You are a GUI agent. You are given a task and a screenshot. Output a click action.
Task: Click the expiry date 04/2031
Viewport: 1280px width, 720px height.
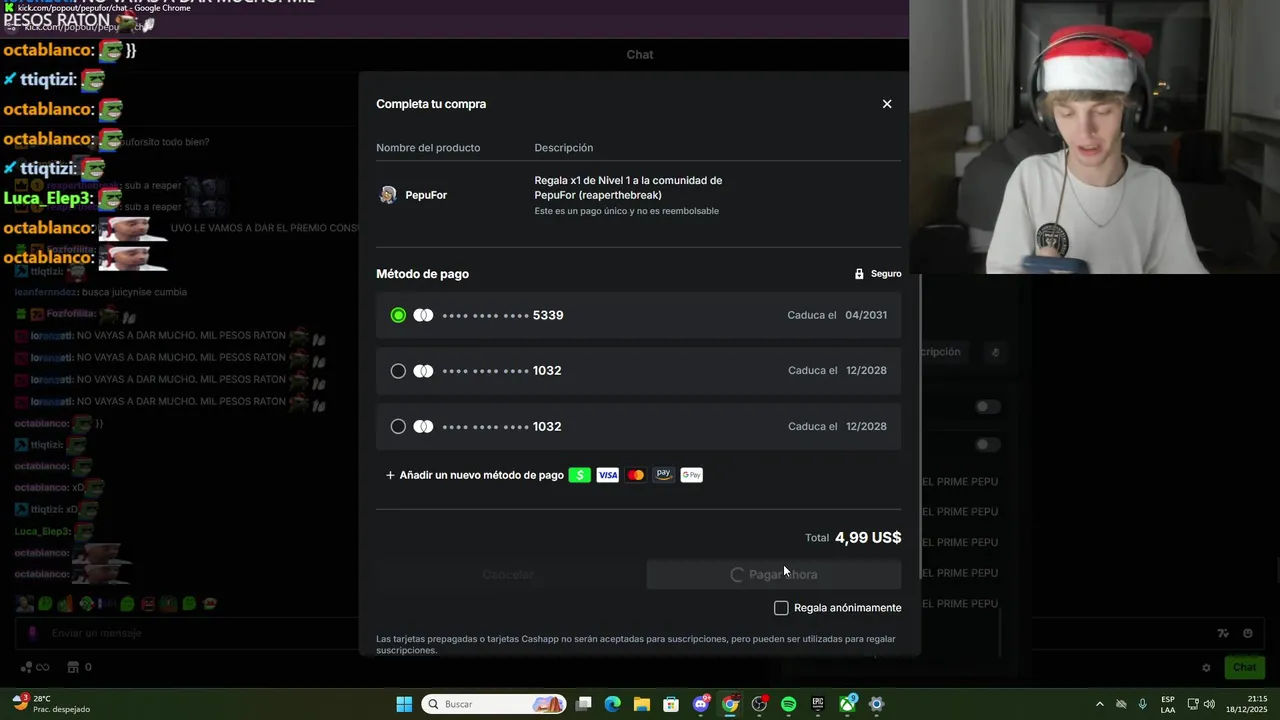point(866,315)
